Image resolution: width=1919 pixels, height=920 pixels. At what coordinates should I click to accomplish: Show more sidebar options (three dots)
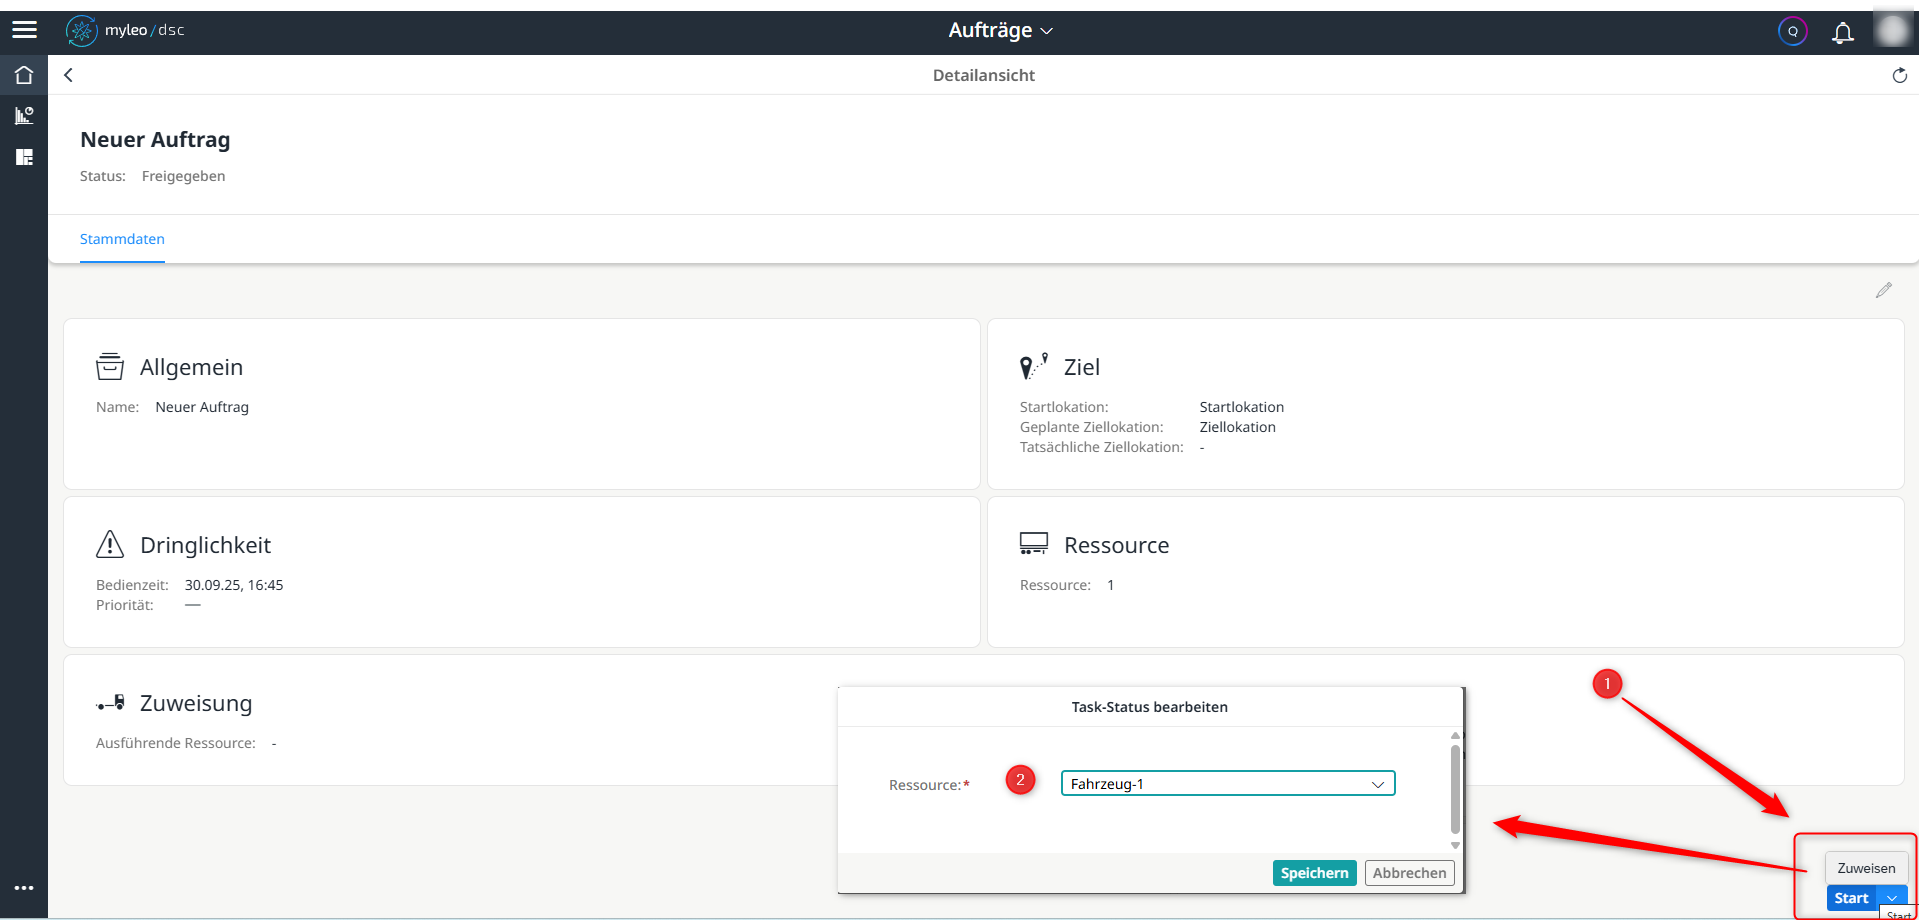(24, 888)
